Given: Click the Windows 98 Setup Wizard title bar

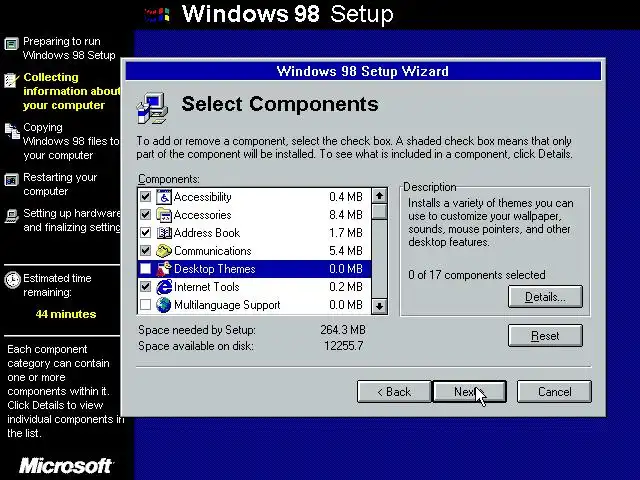Looking at the screenshot, I should tap(363, 71).
